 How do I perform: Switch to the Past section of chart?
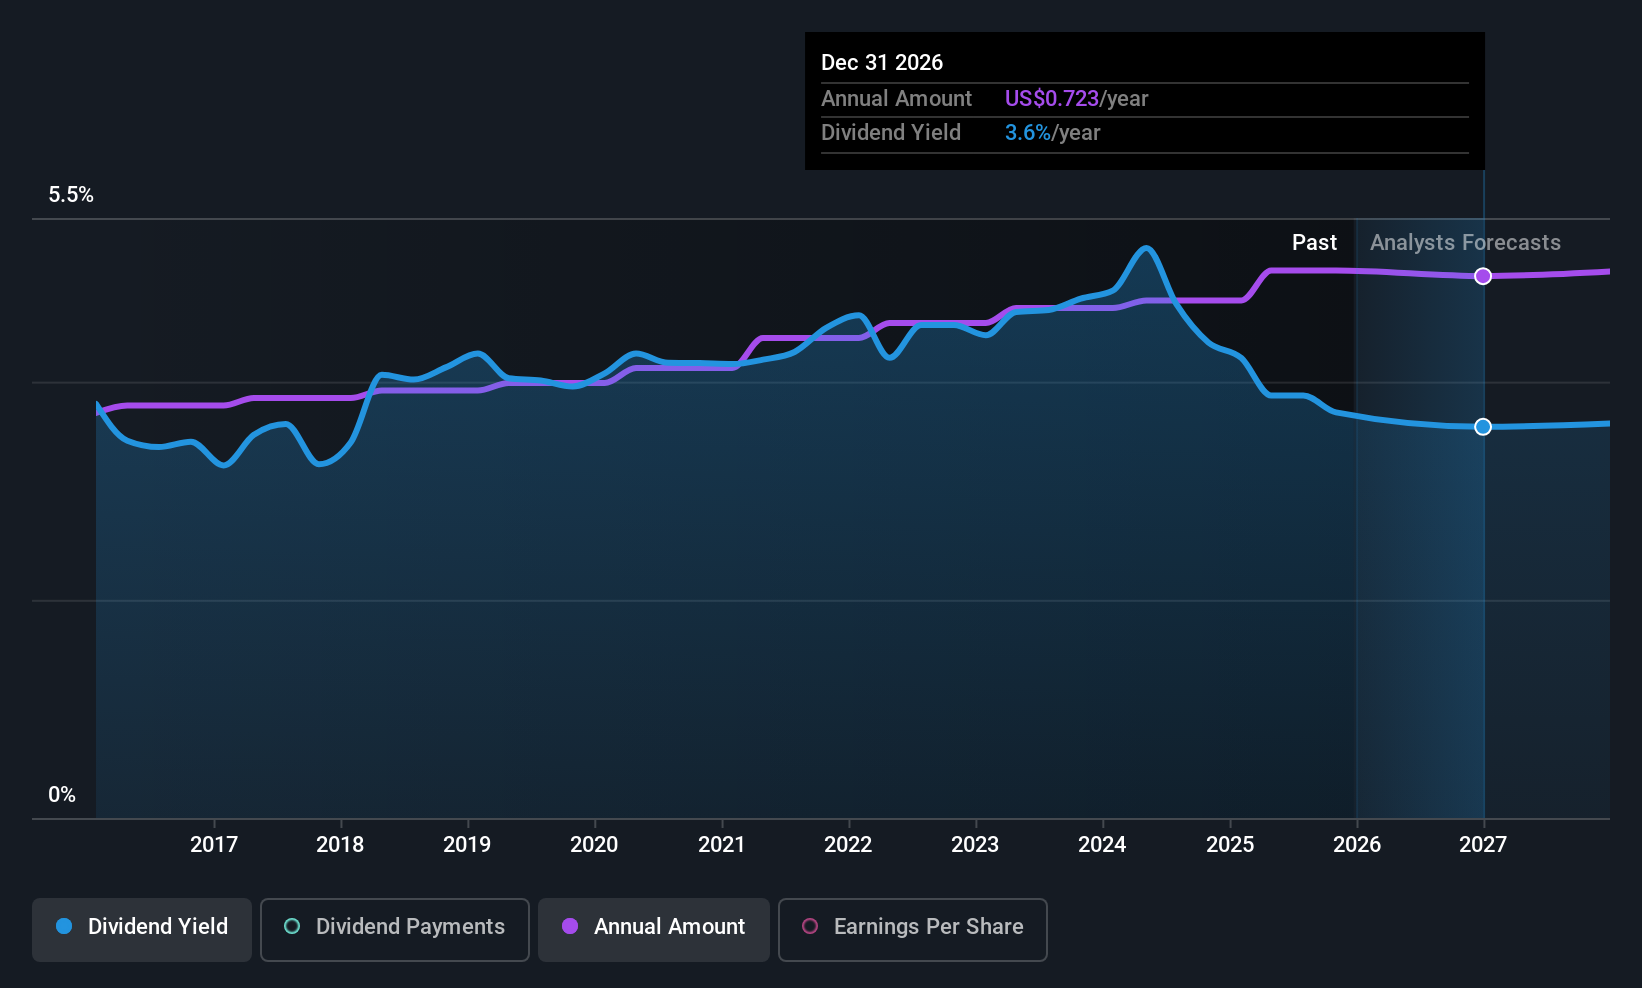tap(1314, 242)
